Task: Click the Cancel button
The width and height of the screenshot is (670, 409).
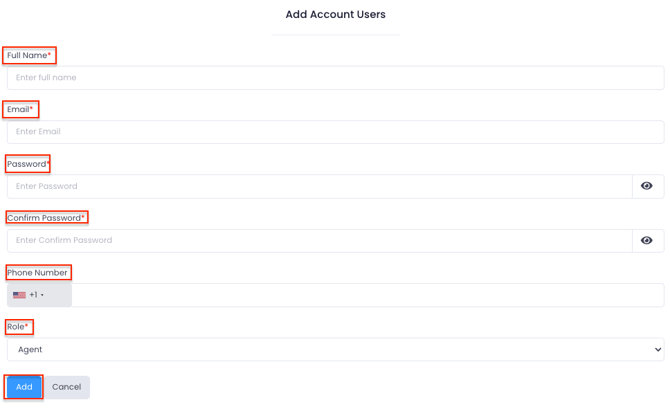Action: (67, 387)
